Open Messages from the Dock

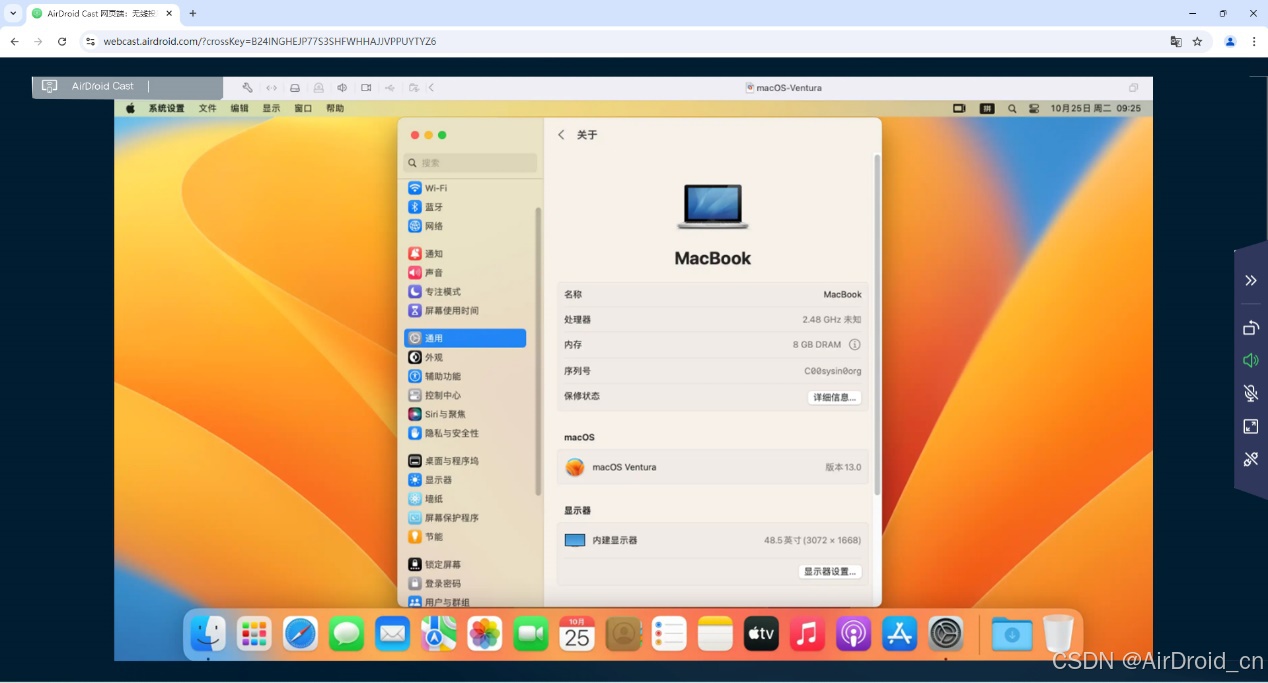point(346,633)
